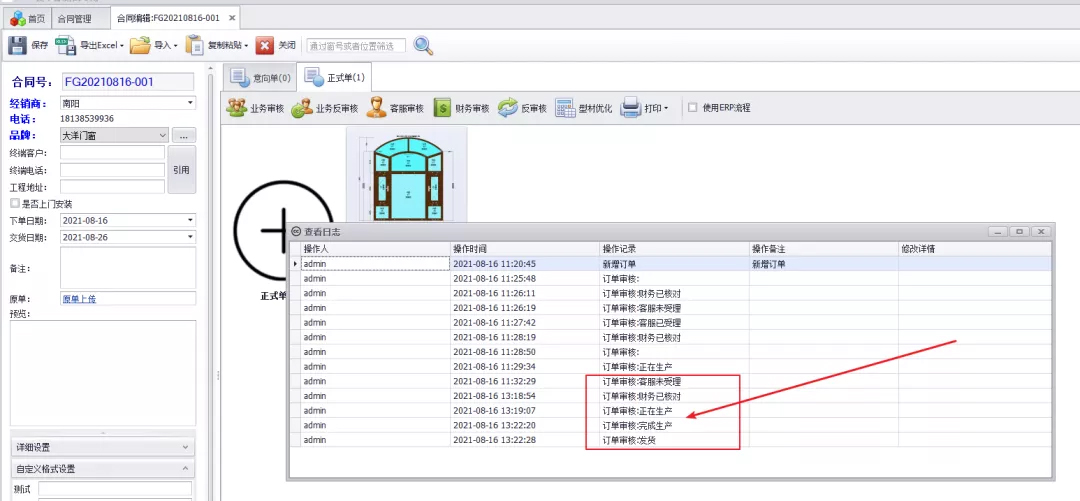
Task: Enable the 是否上门安装 checkbox
Action: click(x=15, y=203)
